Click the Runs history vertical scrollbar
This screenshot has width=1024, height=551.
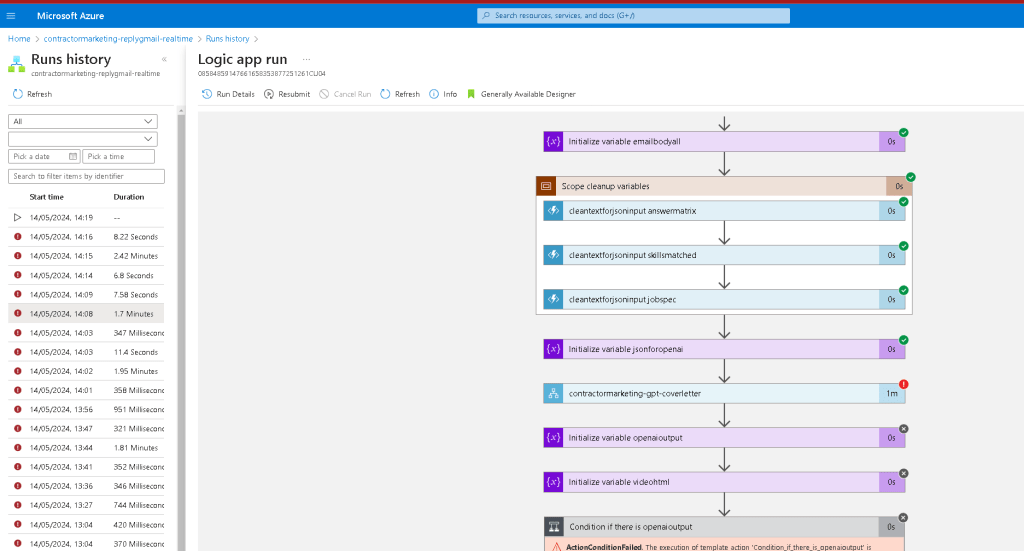pos(181,326)
